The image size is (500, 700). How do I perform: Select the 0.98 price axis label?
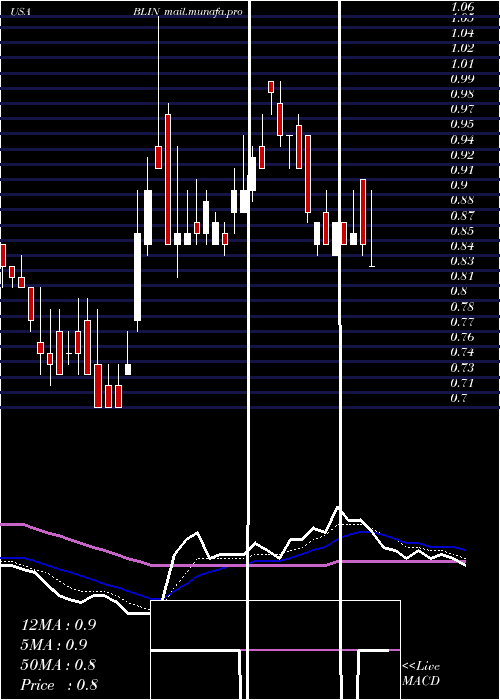(x=462, y=94)
